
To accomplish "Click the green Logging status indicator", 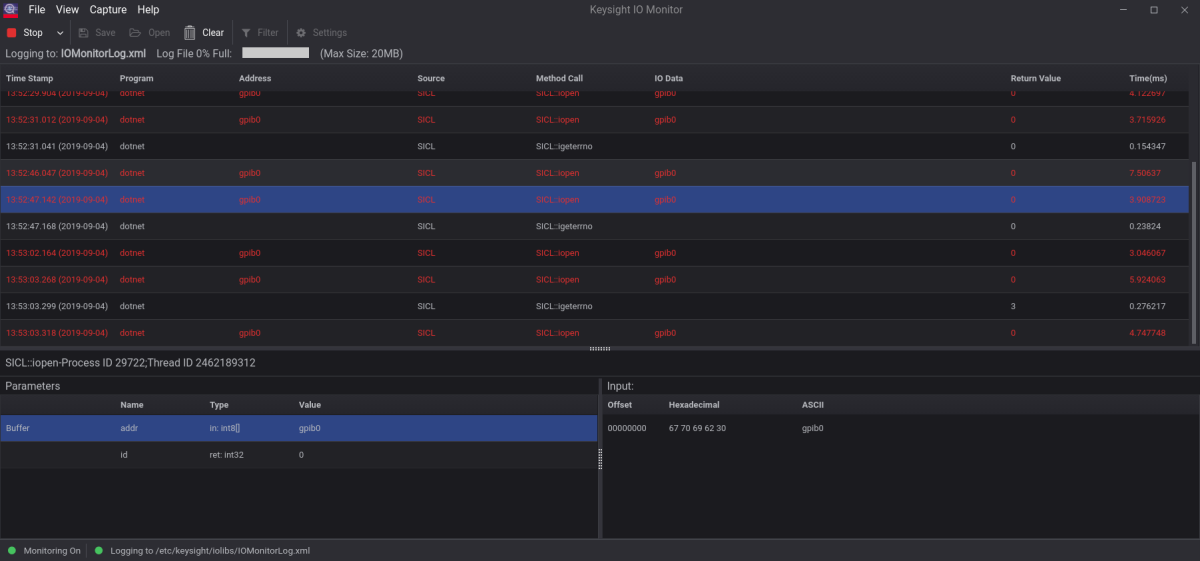I will tap(99, 551).
